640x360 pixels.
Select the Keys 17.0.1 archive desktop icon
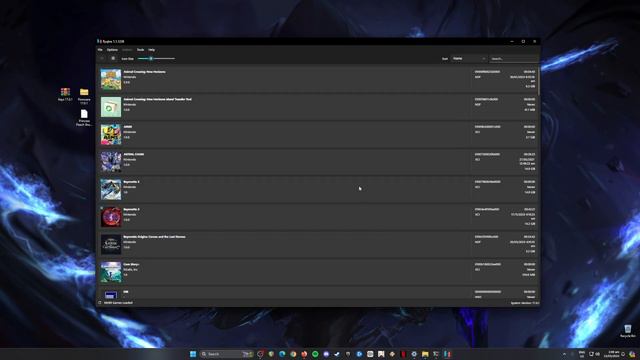point(65,95)
